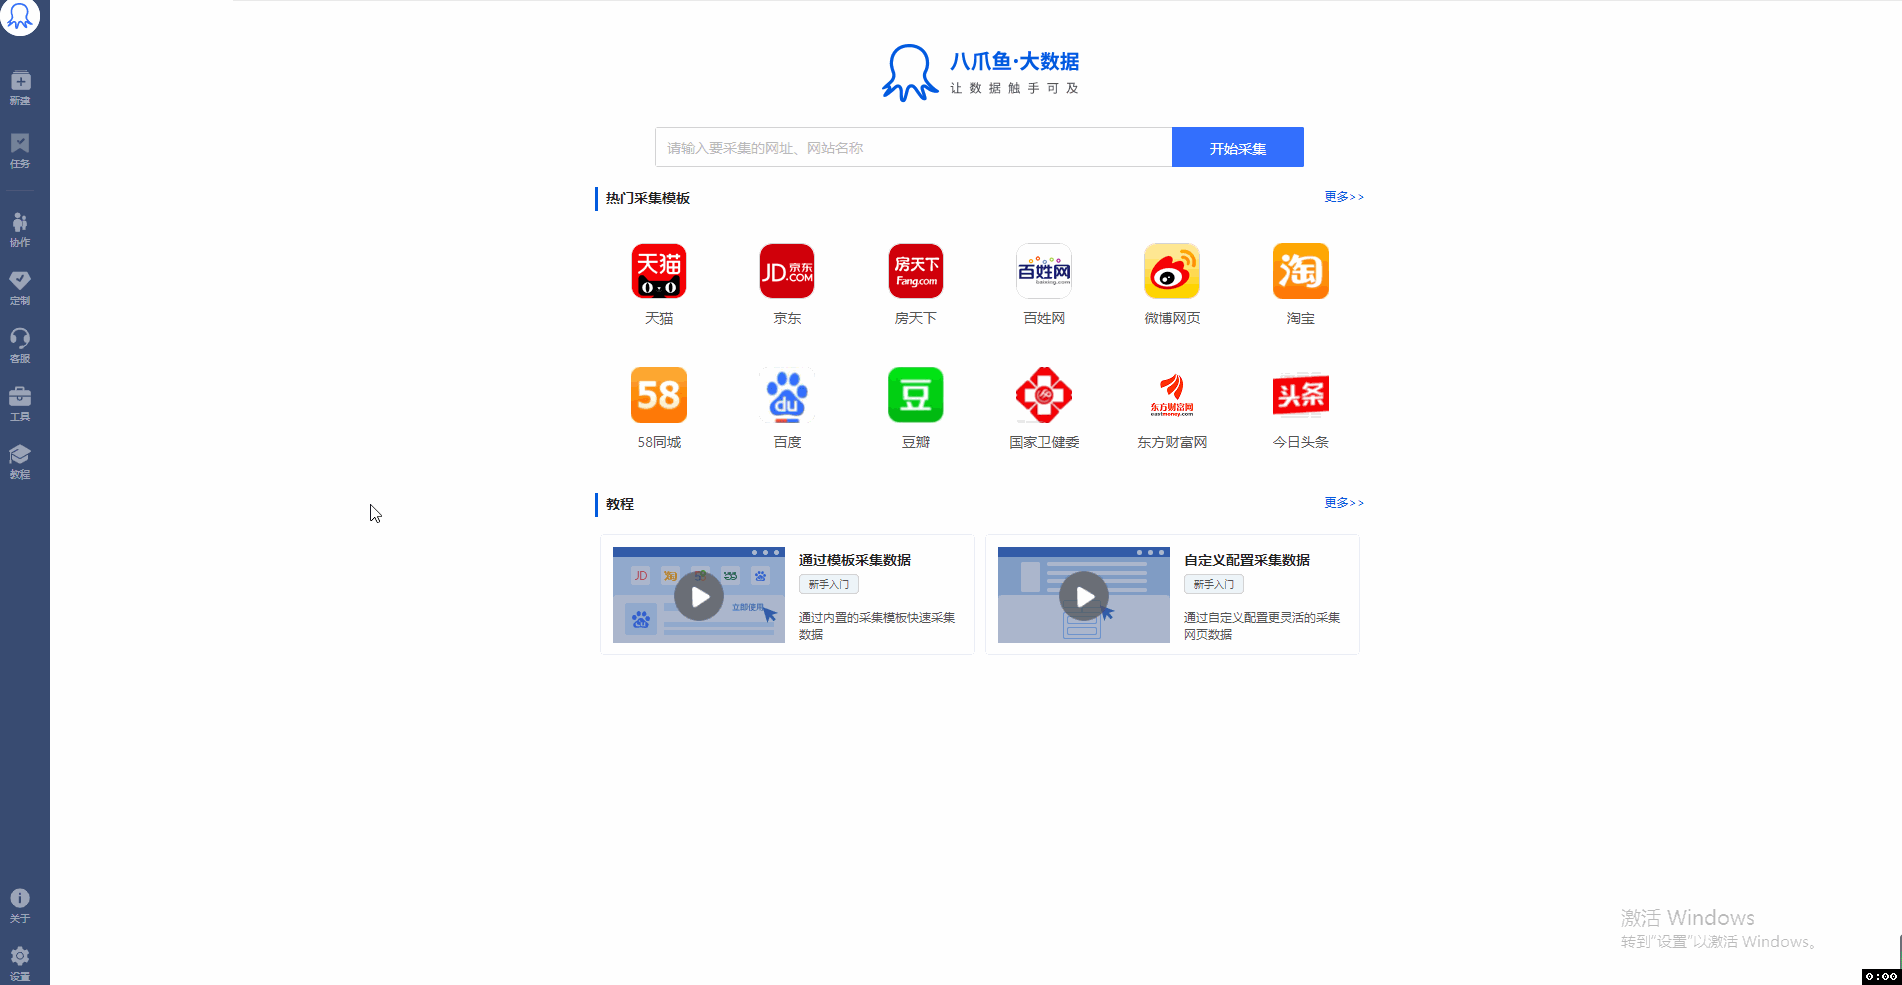Click the Octoparse octopus logo in sidebar
This screenshot has width=1902, height=985.
point(20,16)
